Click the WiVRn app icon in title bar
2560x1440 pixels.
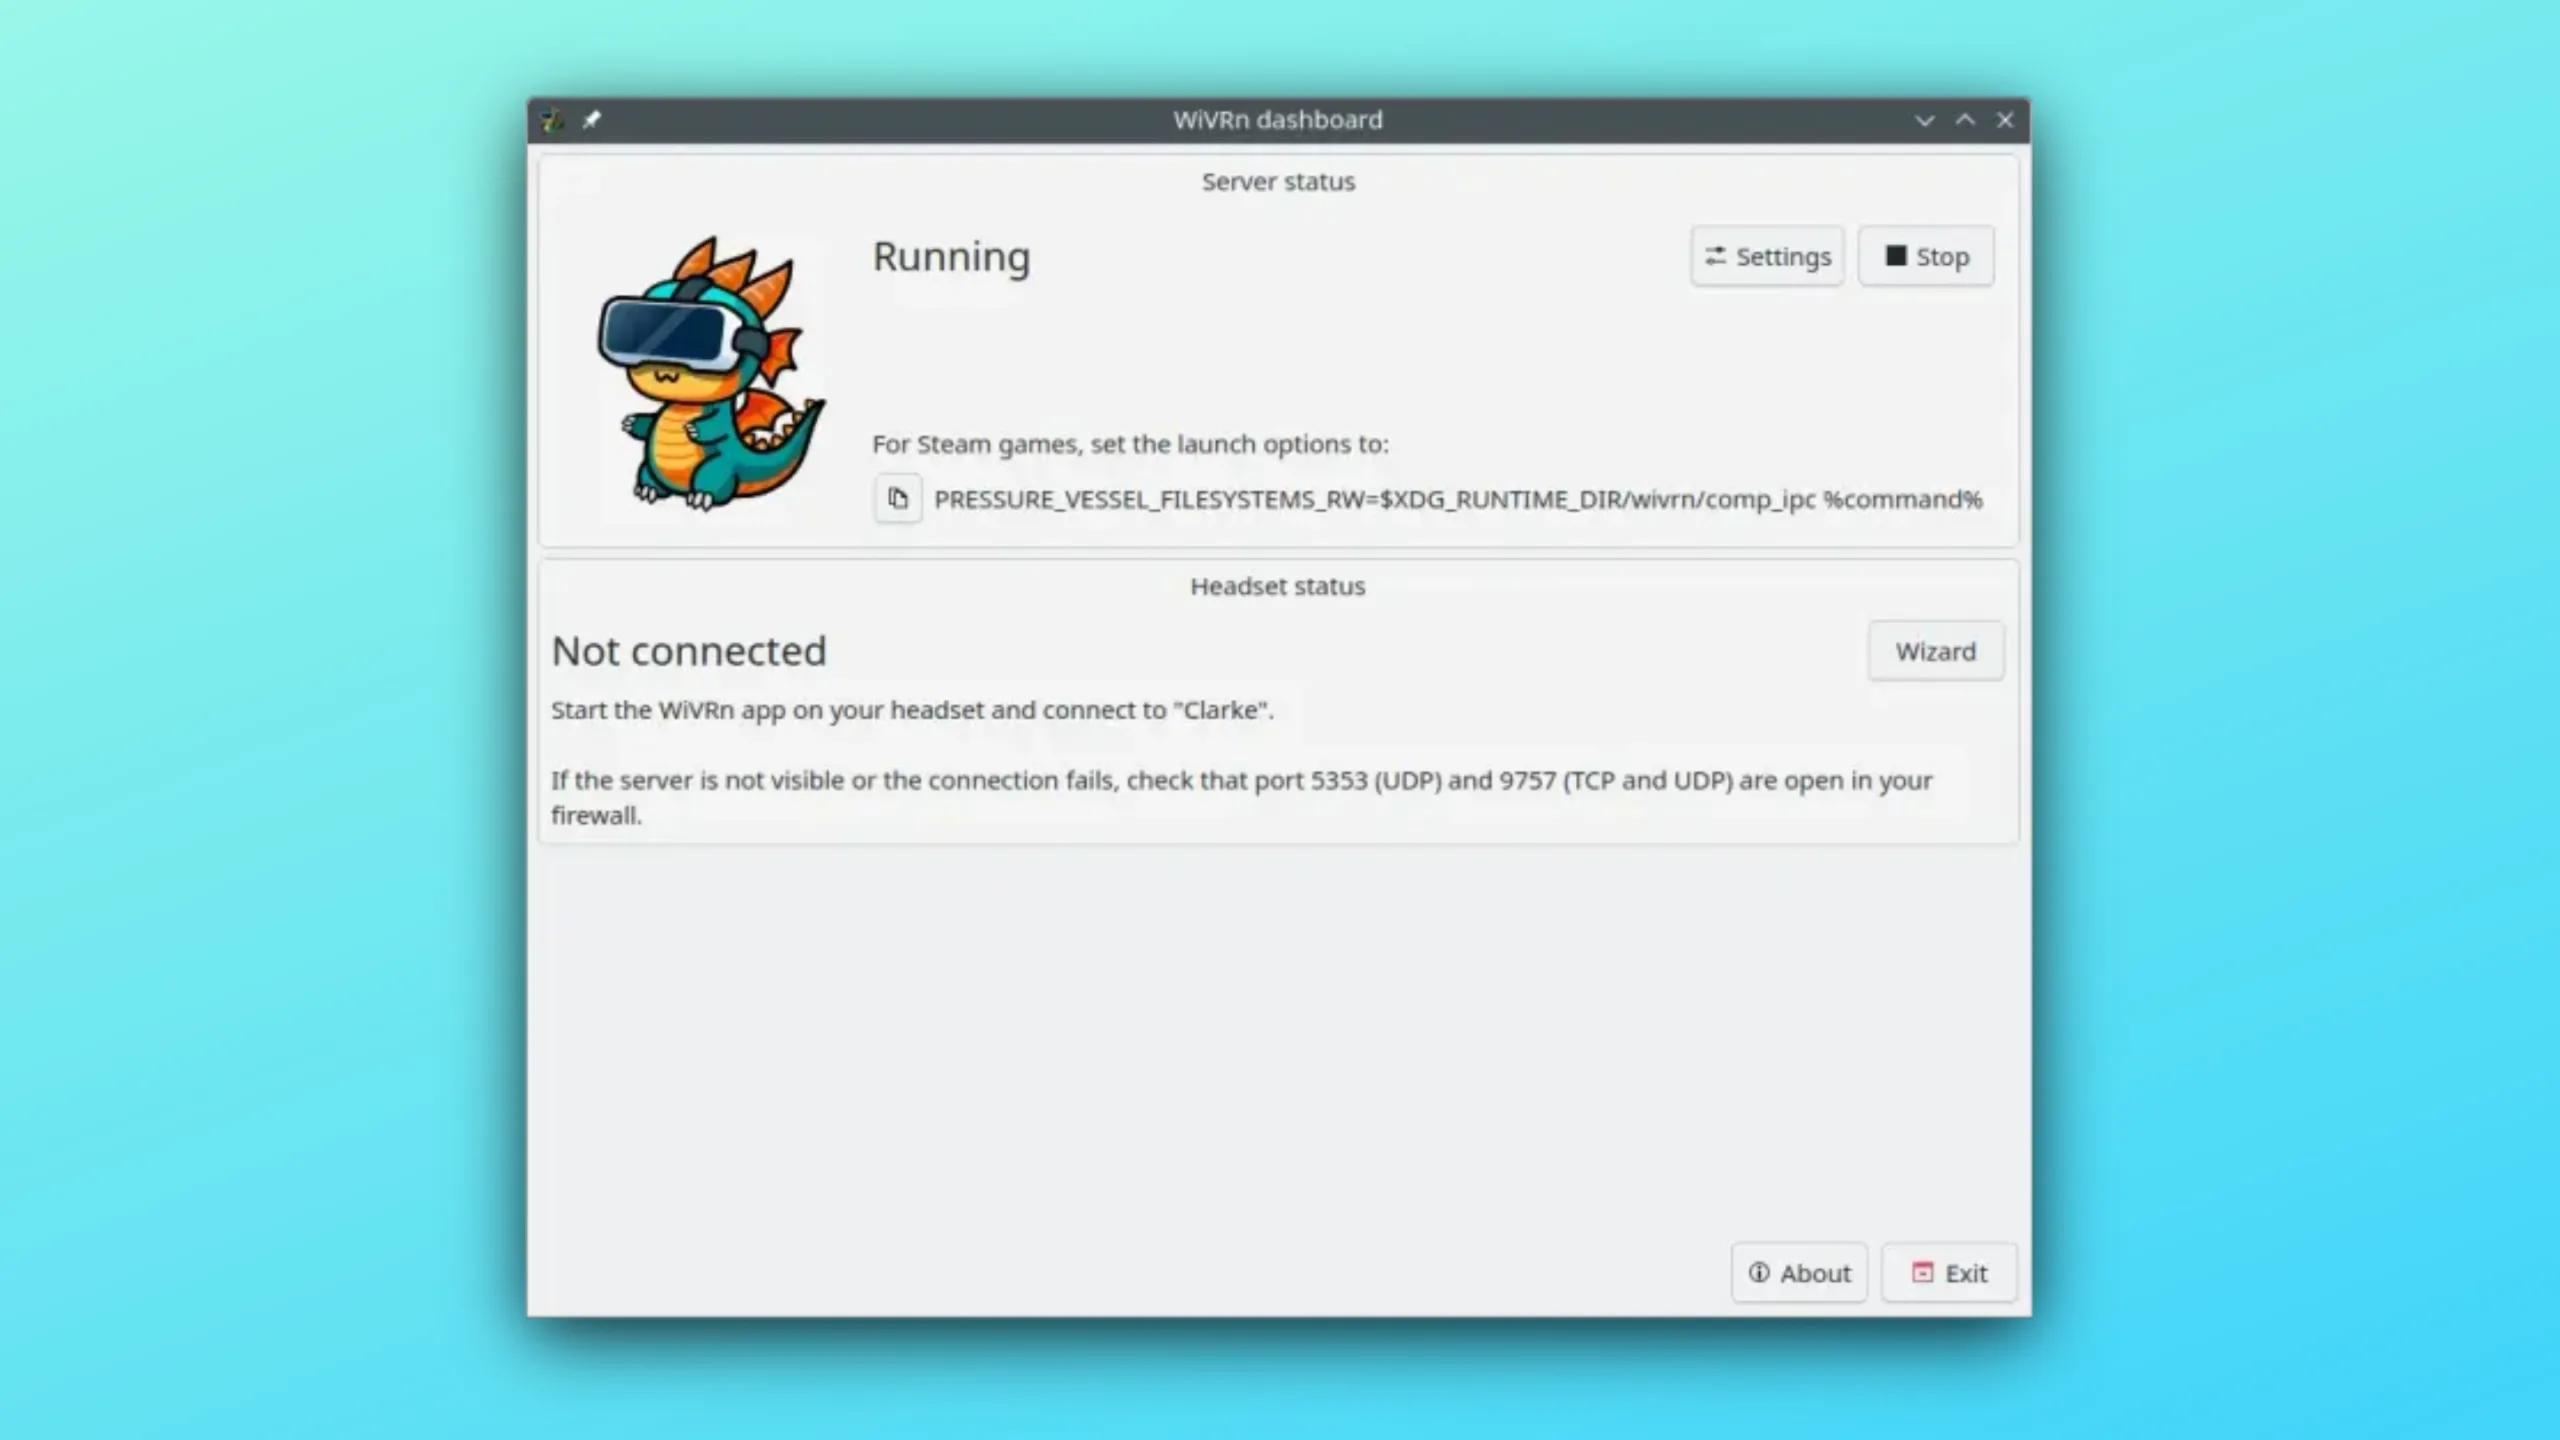553,120
